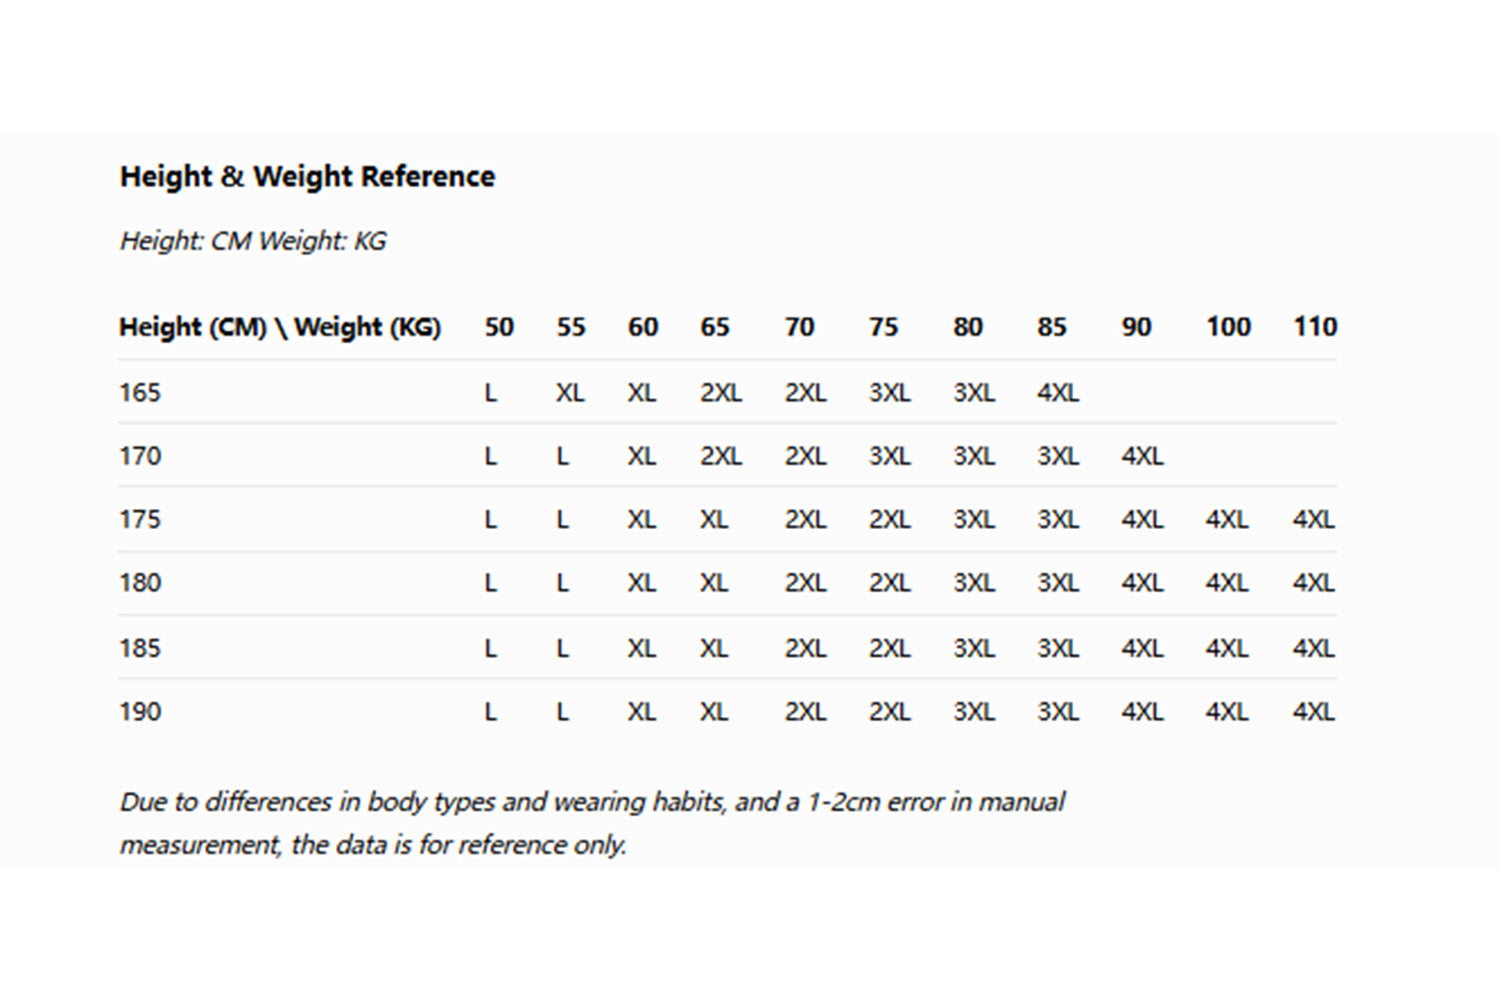Screen dimensions: 1500x1004
Task: Click the 190 height row label
Action: pos(140,712)
